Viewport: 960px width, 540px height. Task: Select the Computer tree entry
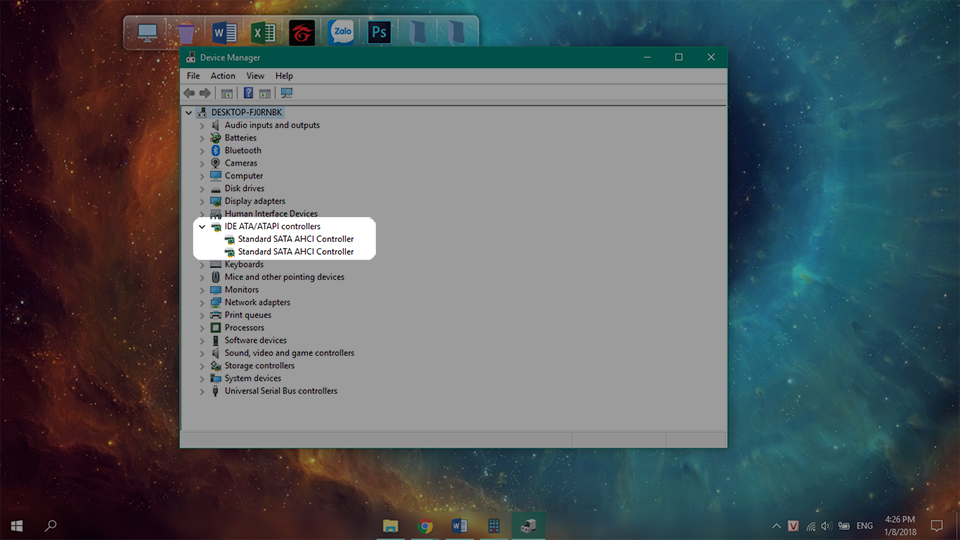point(244,176)
